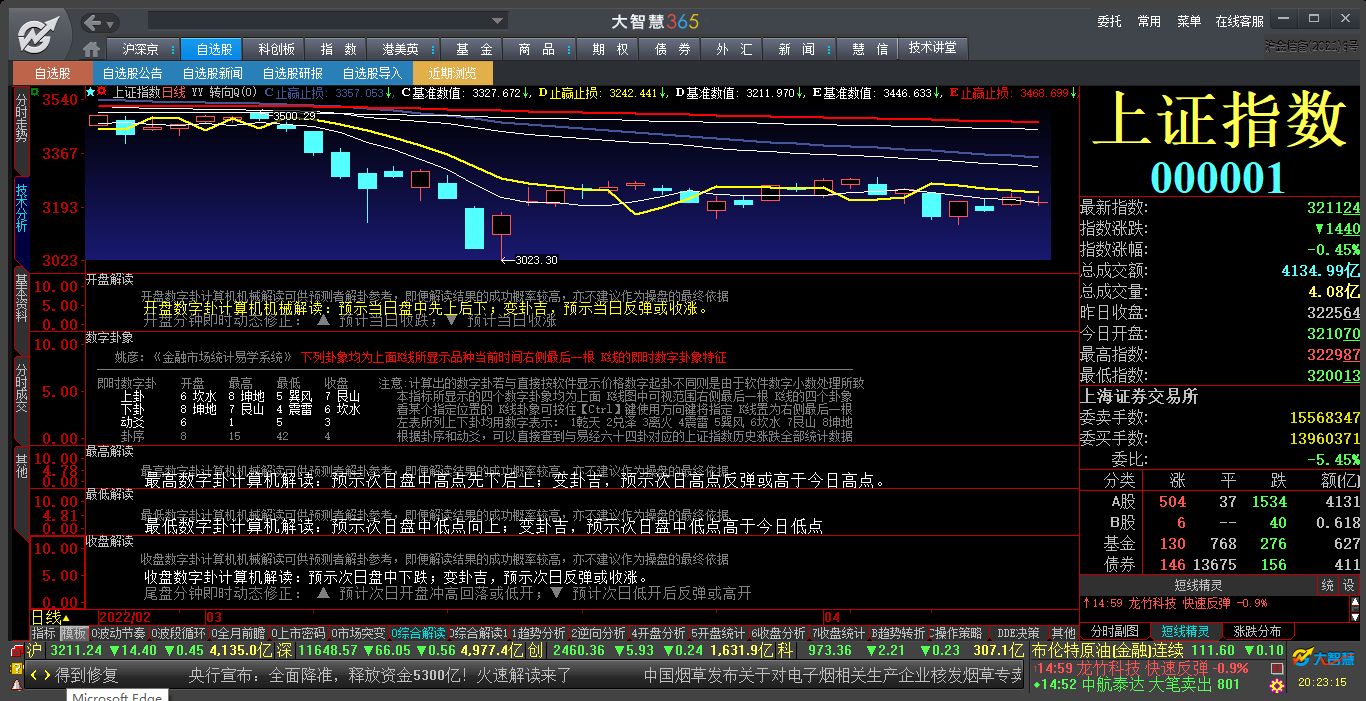This screenshot has height=701, width=1366.
Task: Click 中航泰达 大笔卖出 alert row
Action: 1137,685
